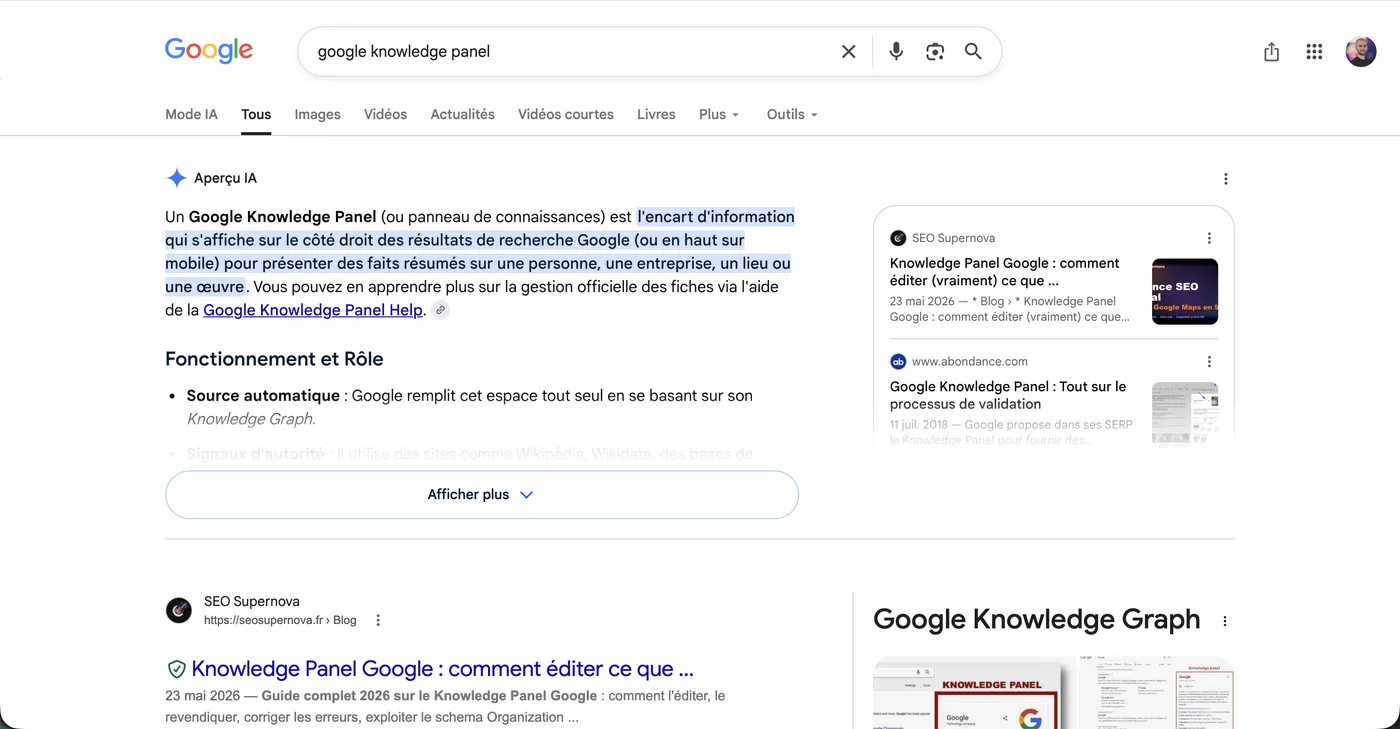This screenshot has height=729, width=1400.
Task: Switch to Mode IA tab
Action: click(191, 114)
